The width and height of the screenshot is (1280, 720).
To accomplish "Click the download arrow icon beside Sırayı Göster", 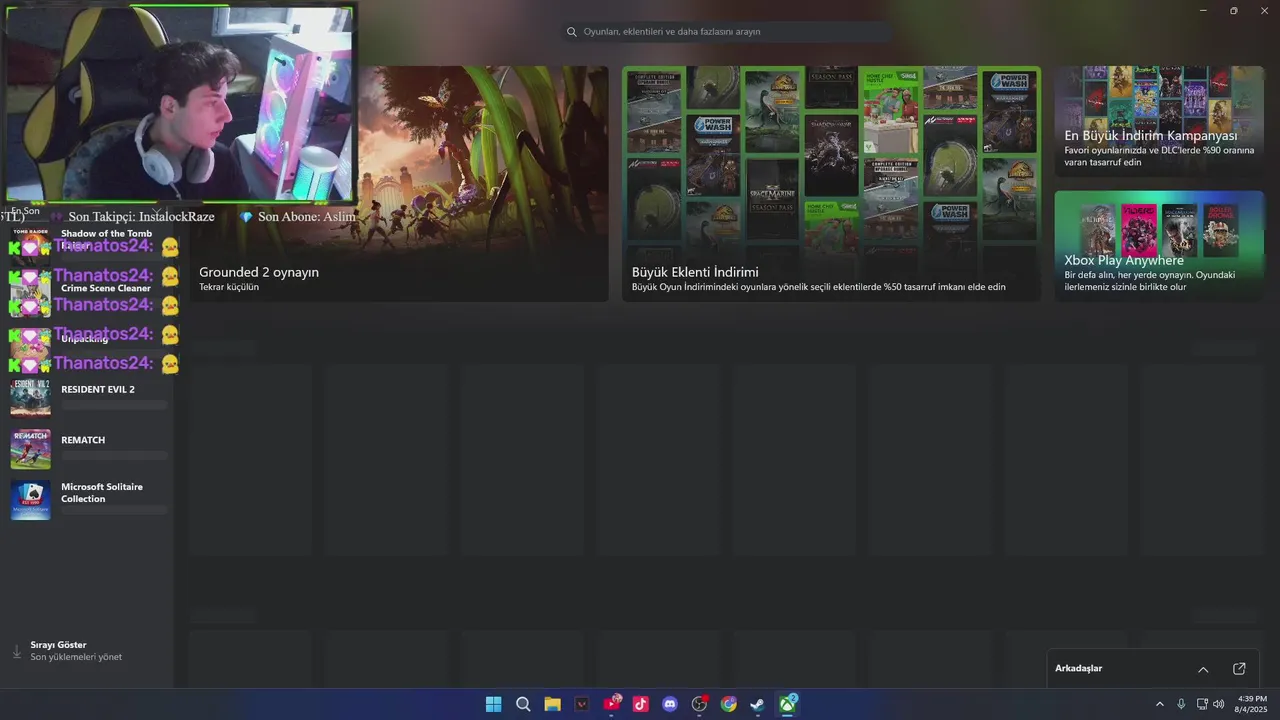I will 16,651.
